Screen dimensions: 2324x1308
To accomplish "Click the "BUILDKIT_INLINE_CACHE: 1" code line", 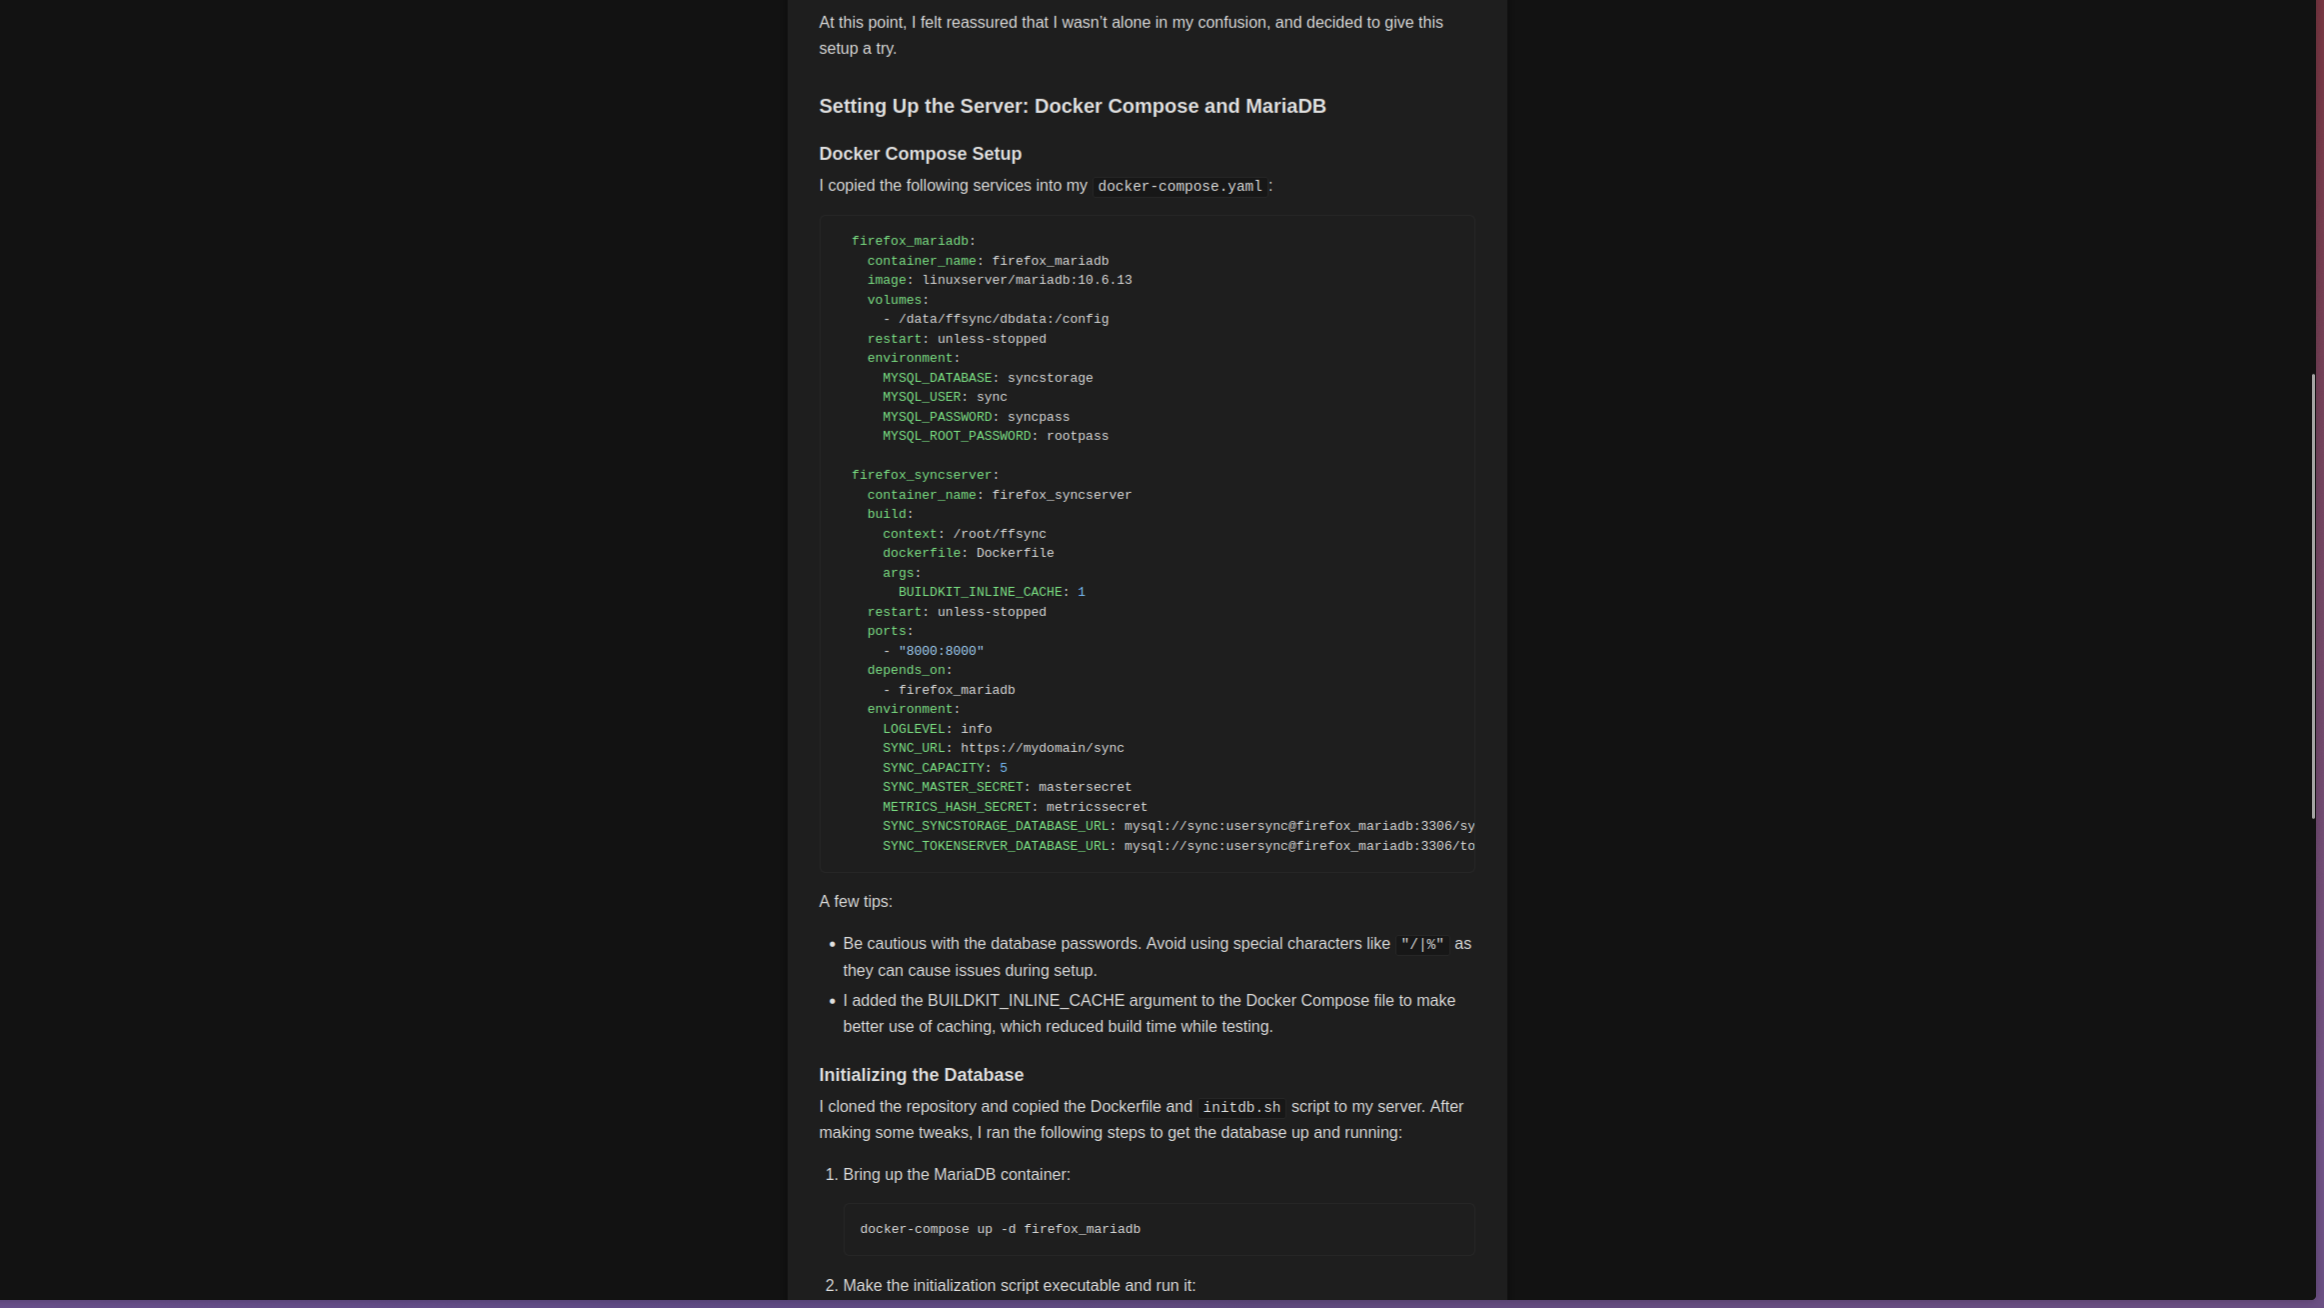I will tap(991, 592).
